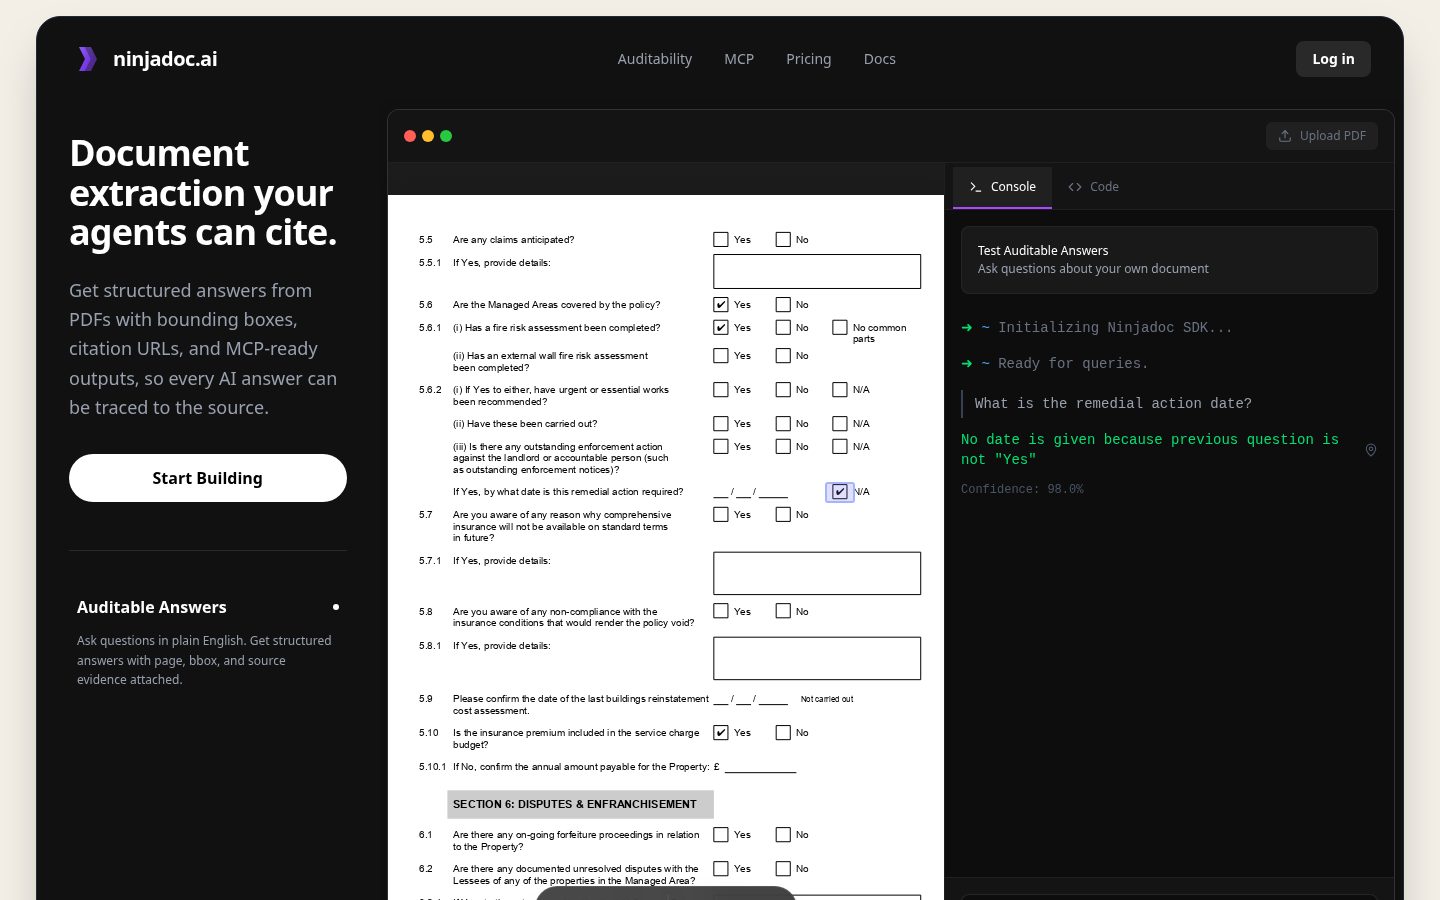This screenshot has height=900, width=1440.
Task: Click the Upload PDF button
Action: tap(1322, 136)
